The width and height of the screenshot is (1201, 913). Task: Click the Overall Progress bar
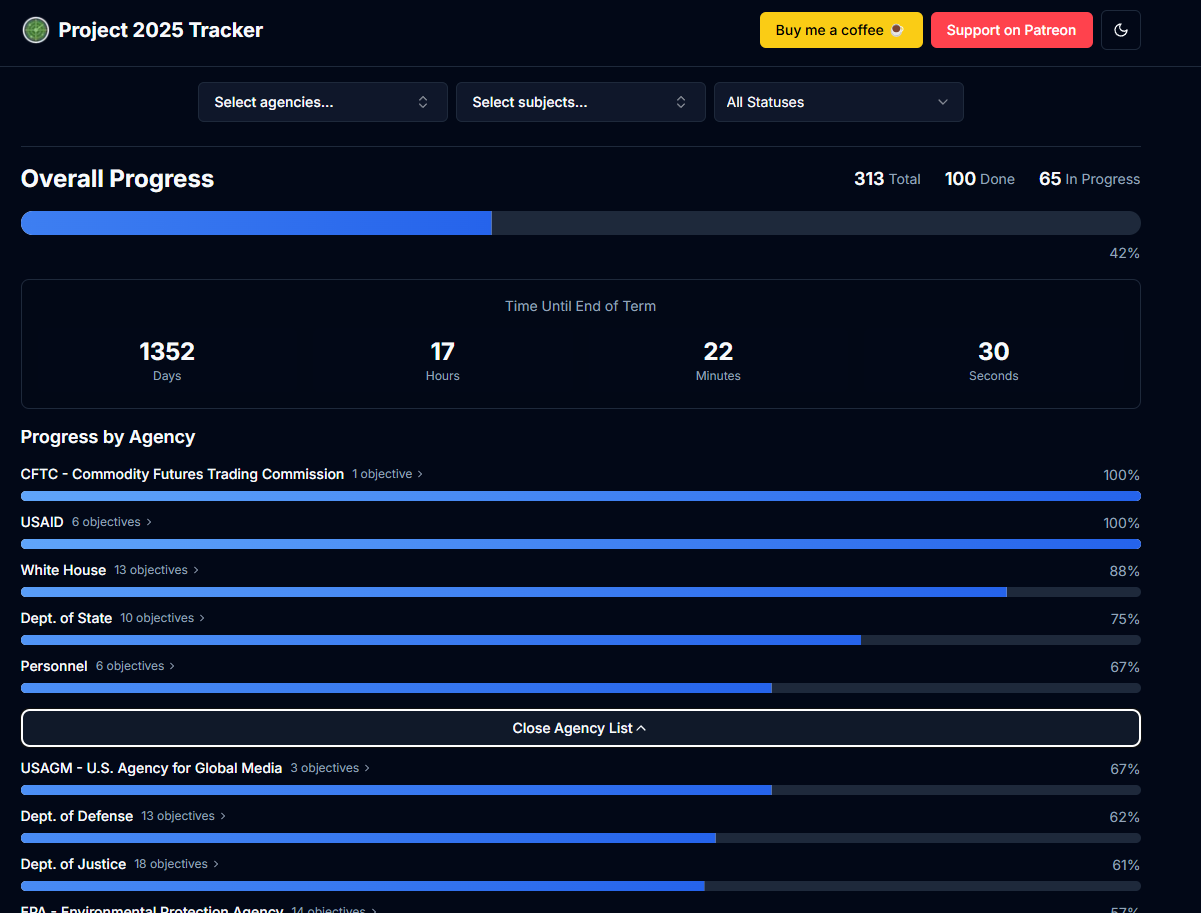(x=581, y=223)
